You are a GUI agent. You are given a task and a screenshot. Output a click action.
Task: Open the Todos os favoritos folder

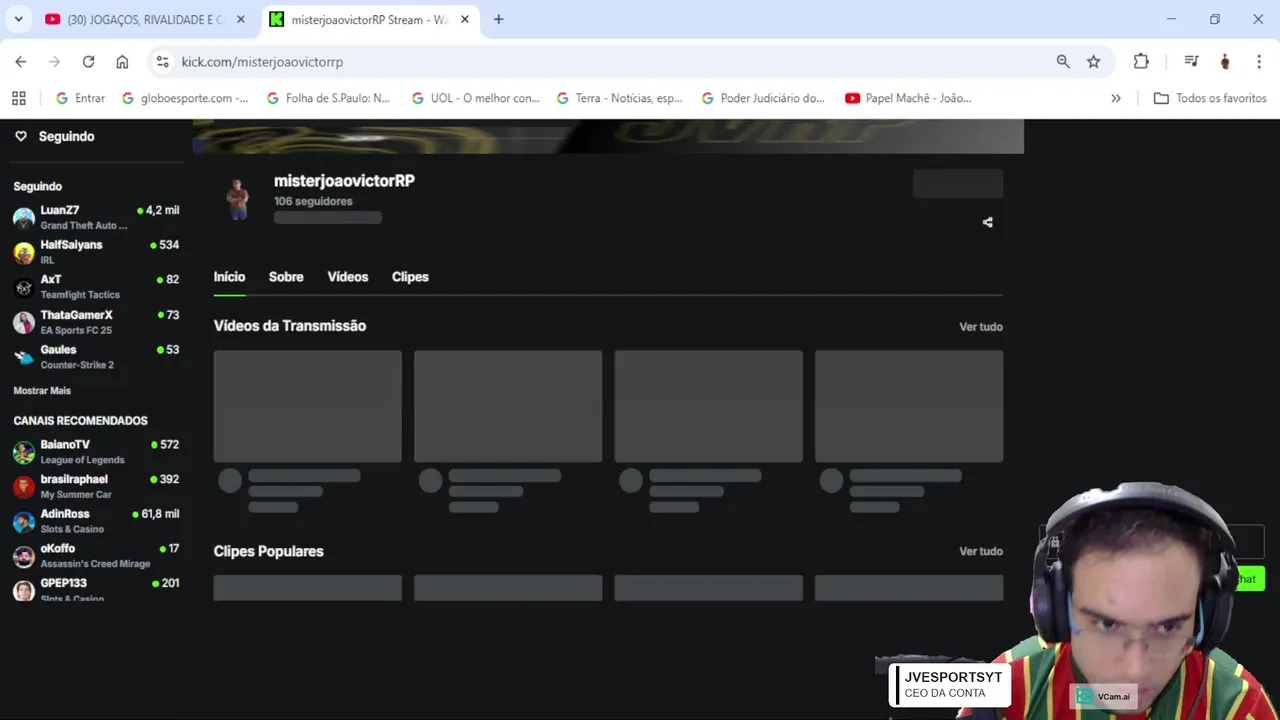(x=1210, y=98)
